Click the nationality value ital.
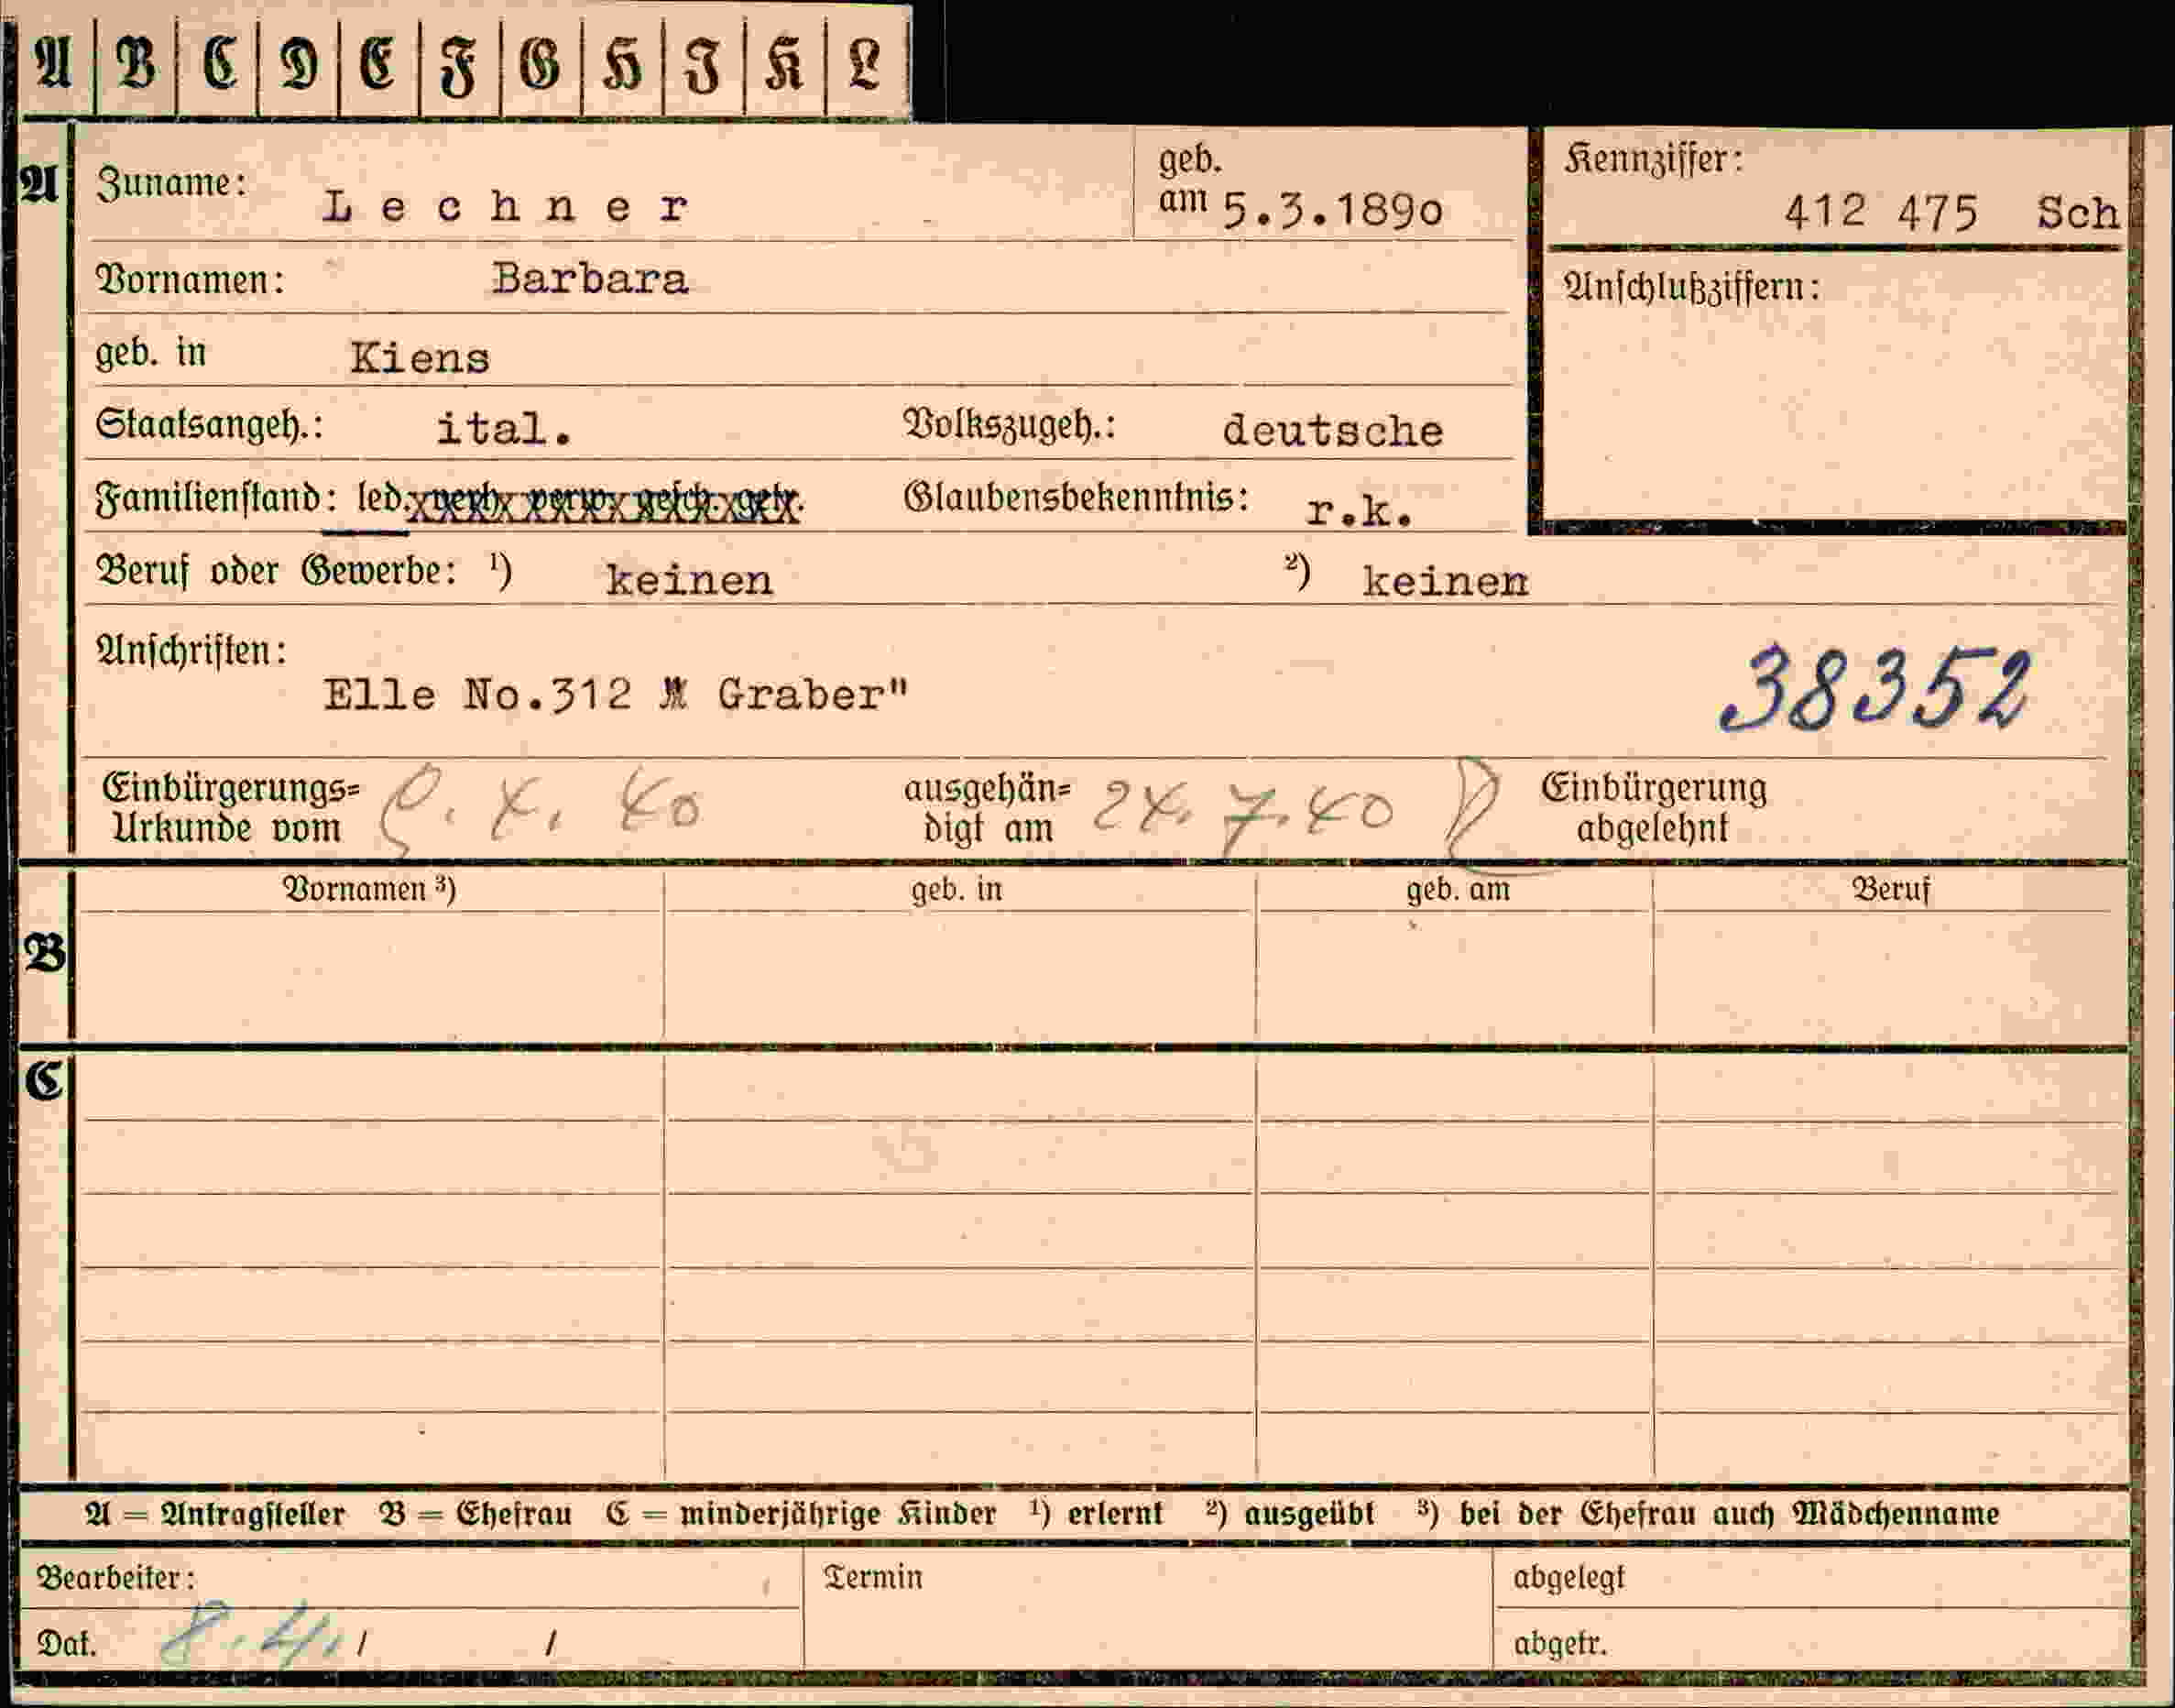This screenshot has width=2175, height=1708. pos(504,429)
